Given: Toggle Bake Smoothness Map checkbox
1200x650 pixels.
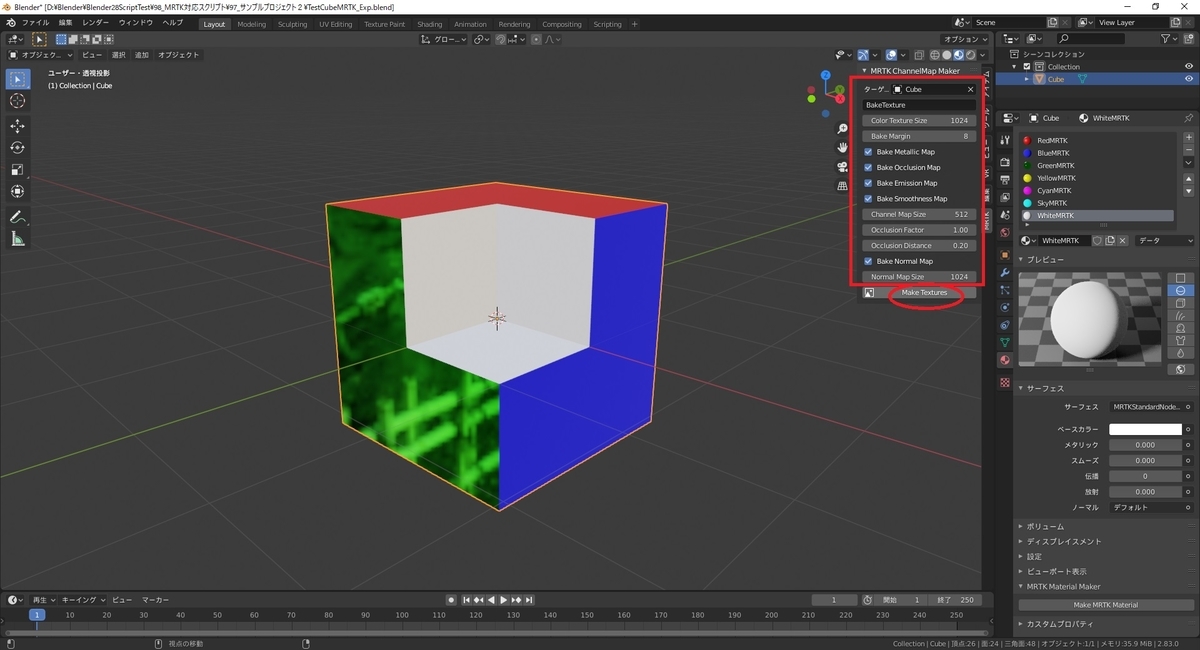Looking at the screenshot, I should (868, 199).
